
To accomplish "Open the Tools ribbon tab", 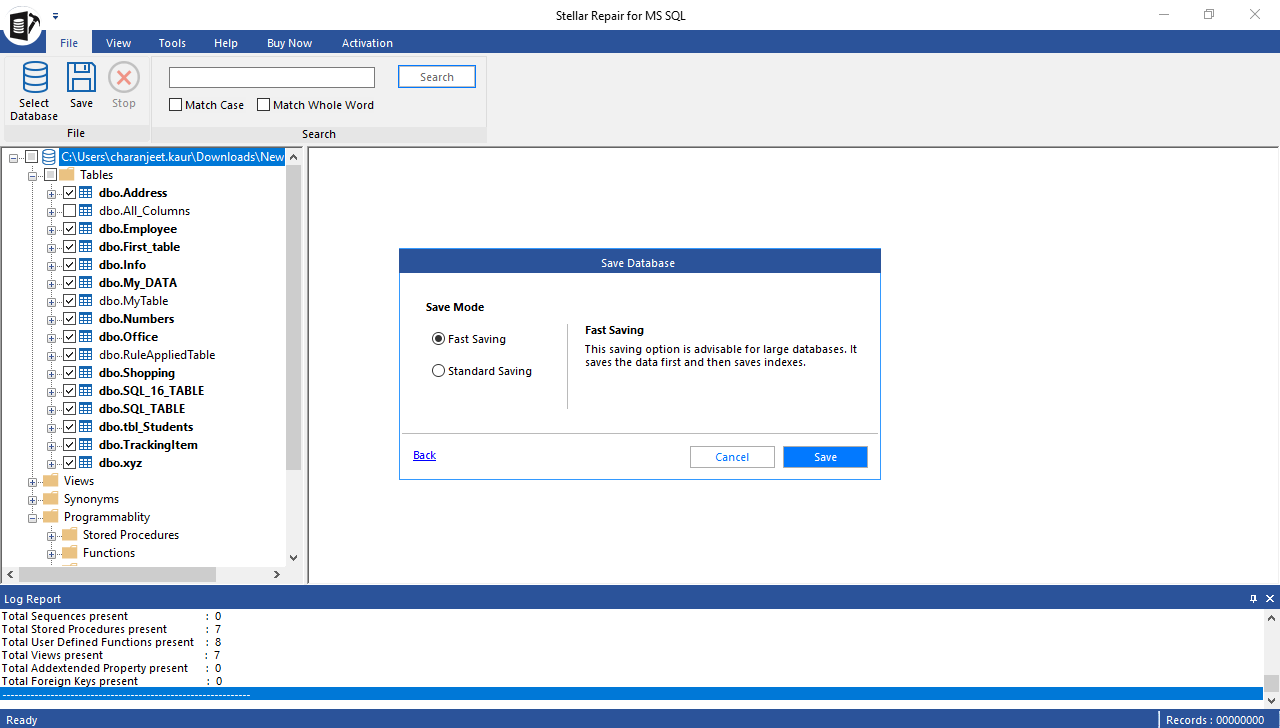I will click(x=172, y=43).
